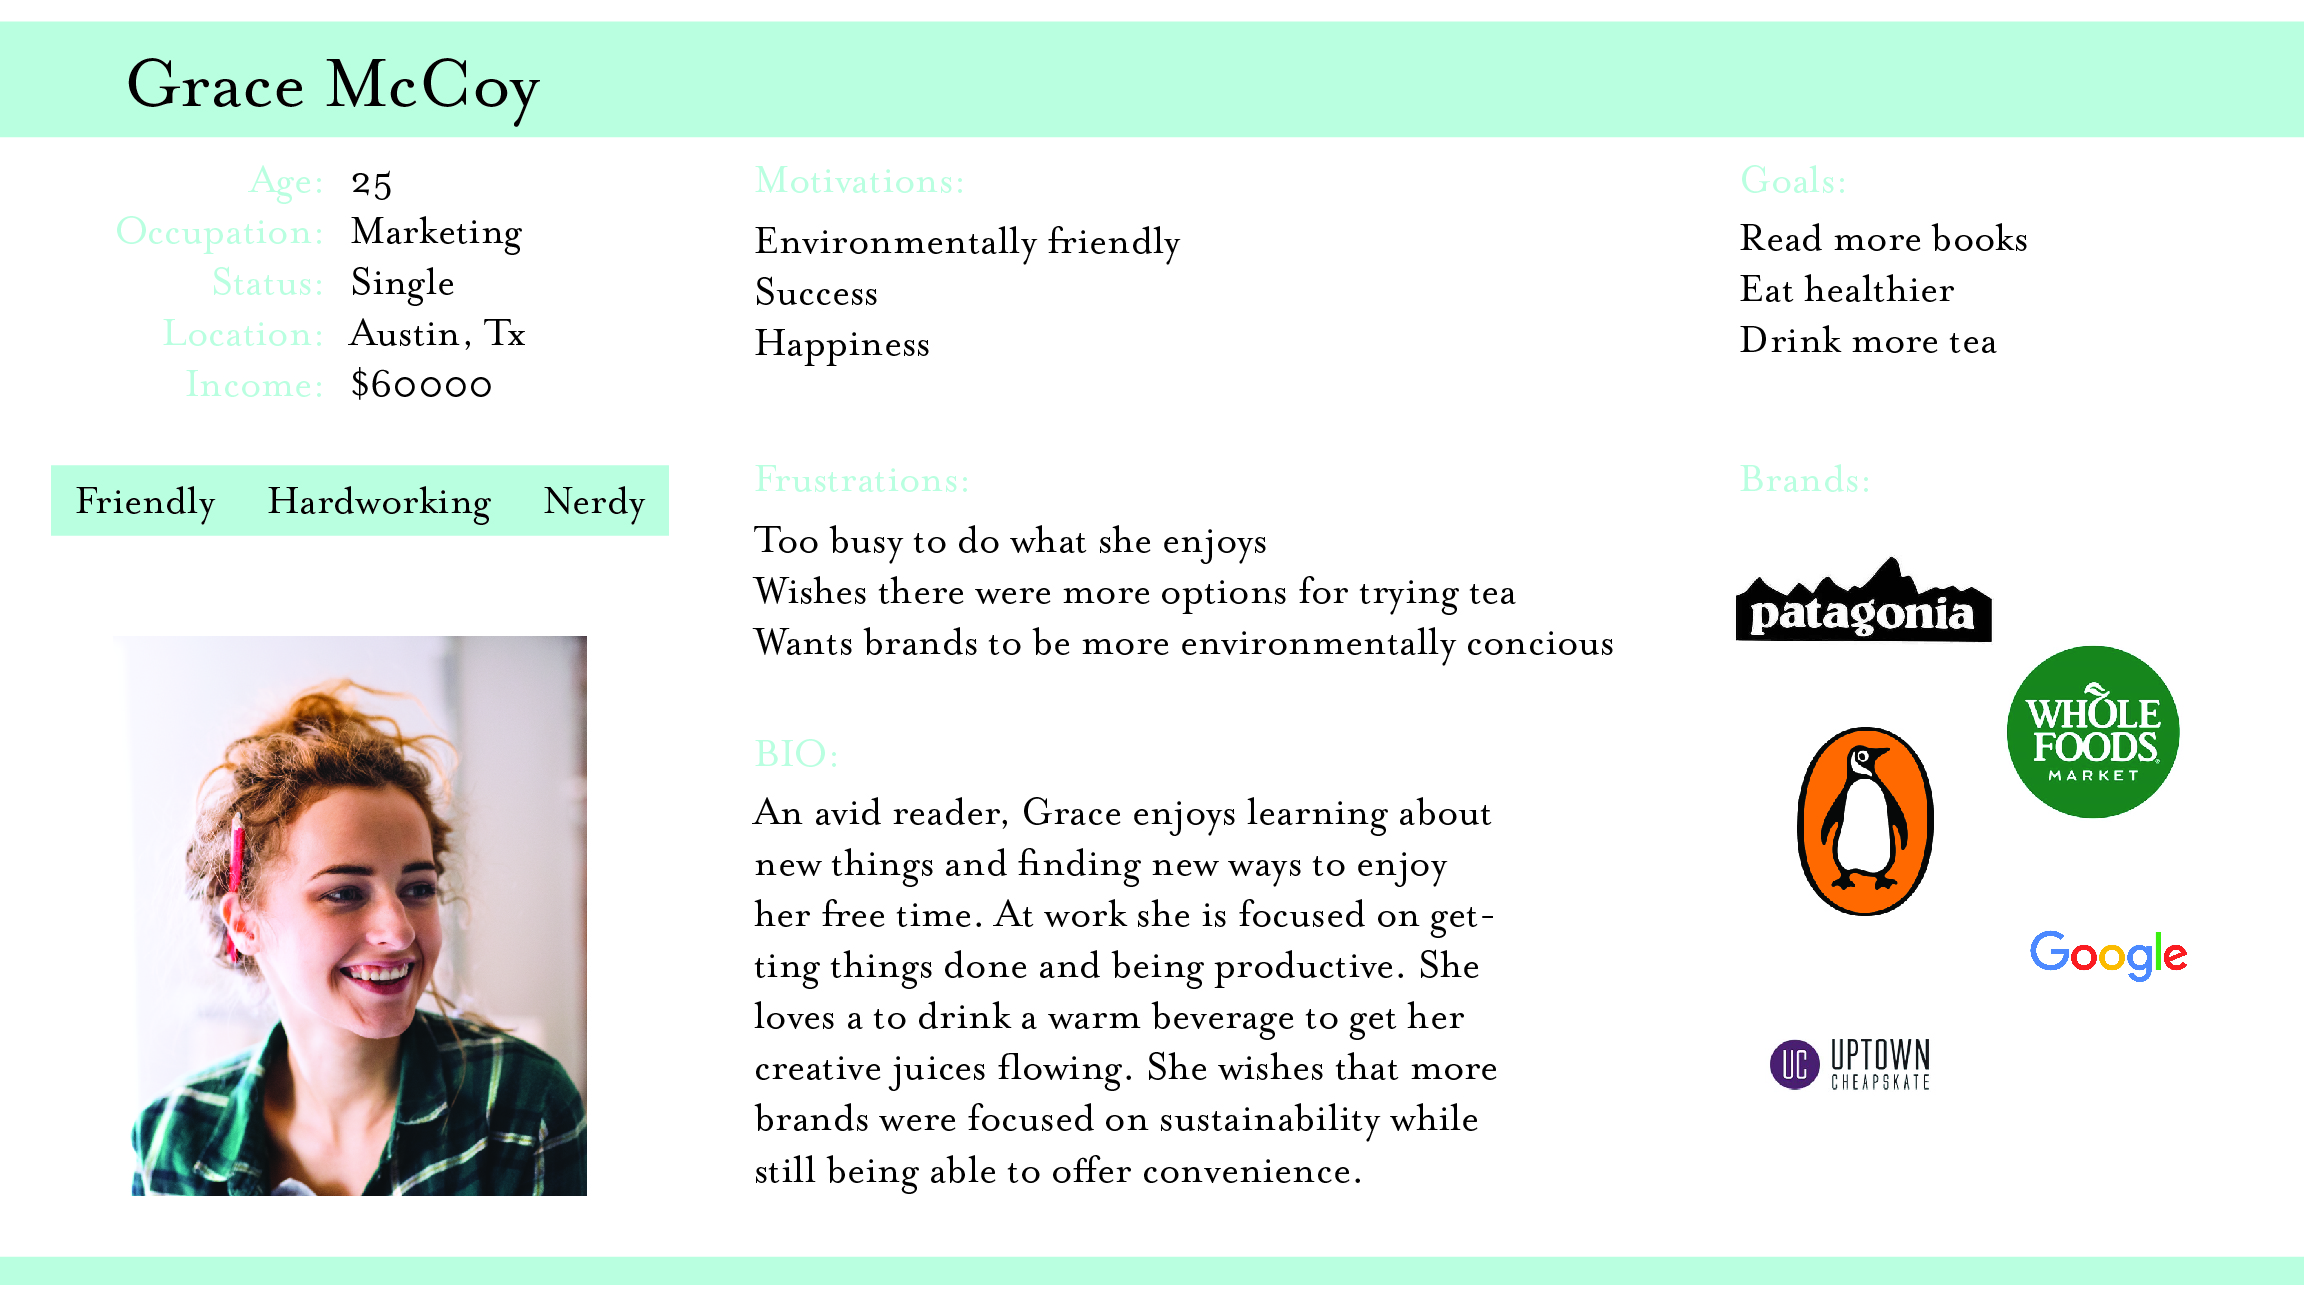Click the Hardworking personality tag
The width and height of the screenshot is (2304, 1297).
[379, 501]
